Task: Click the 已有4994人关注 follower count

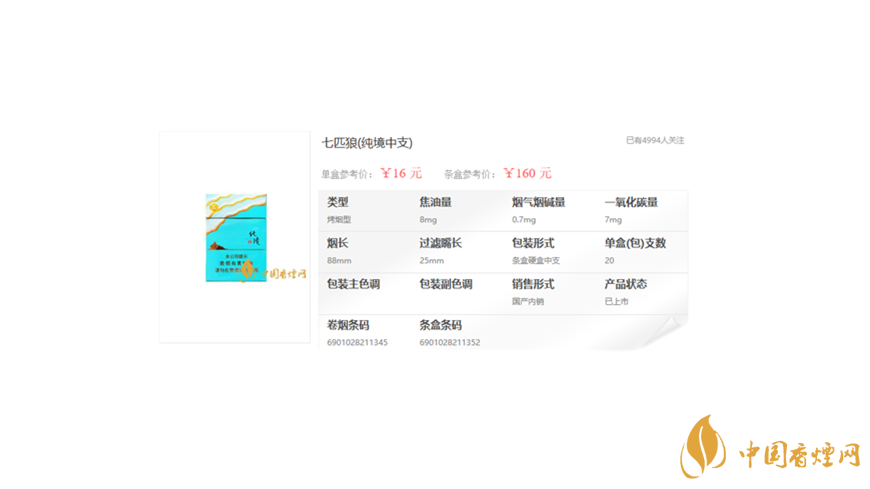Action: [x=655, y=141]
